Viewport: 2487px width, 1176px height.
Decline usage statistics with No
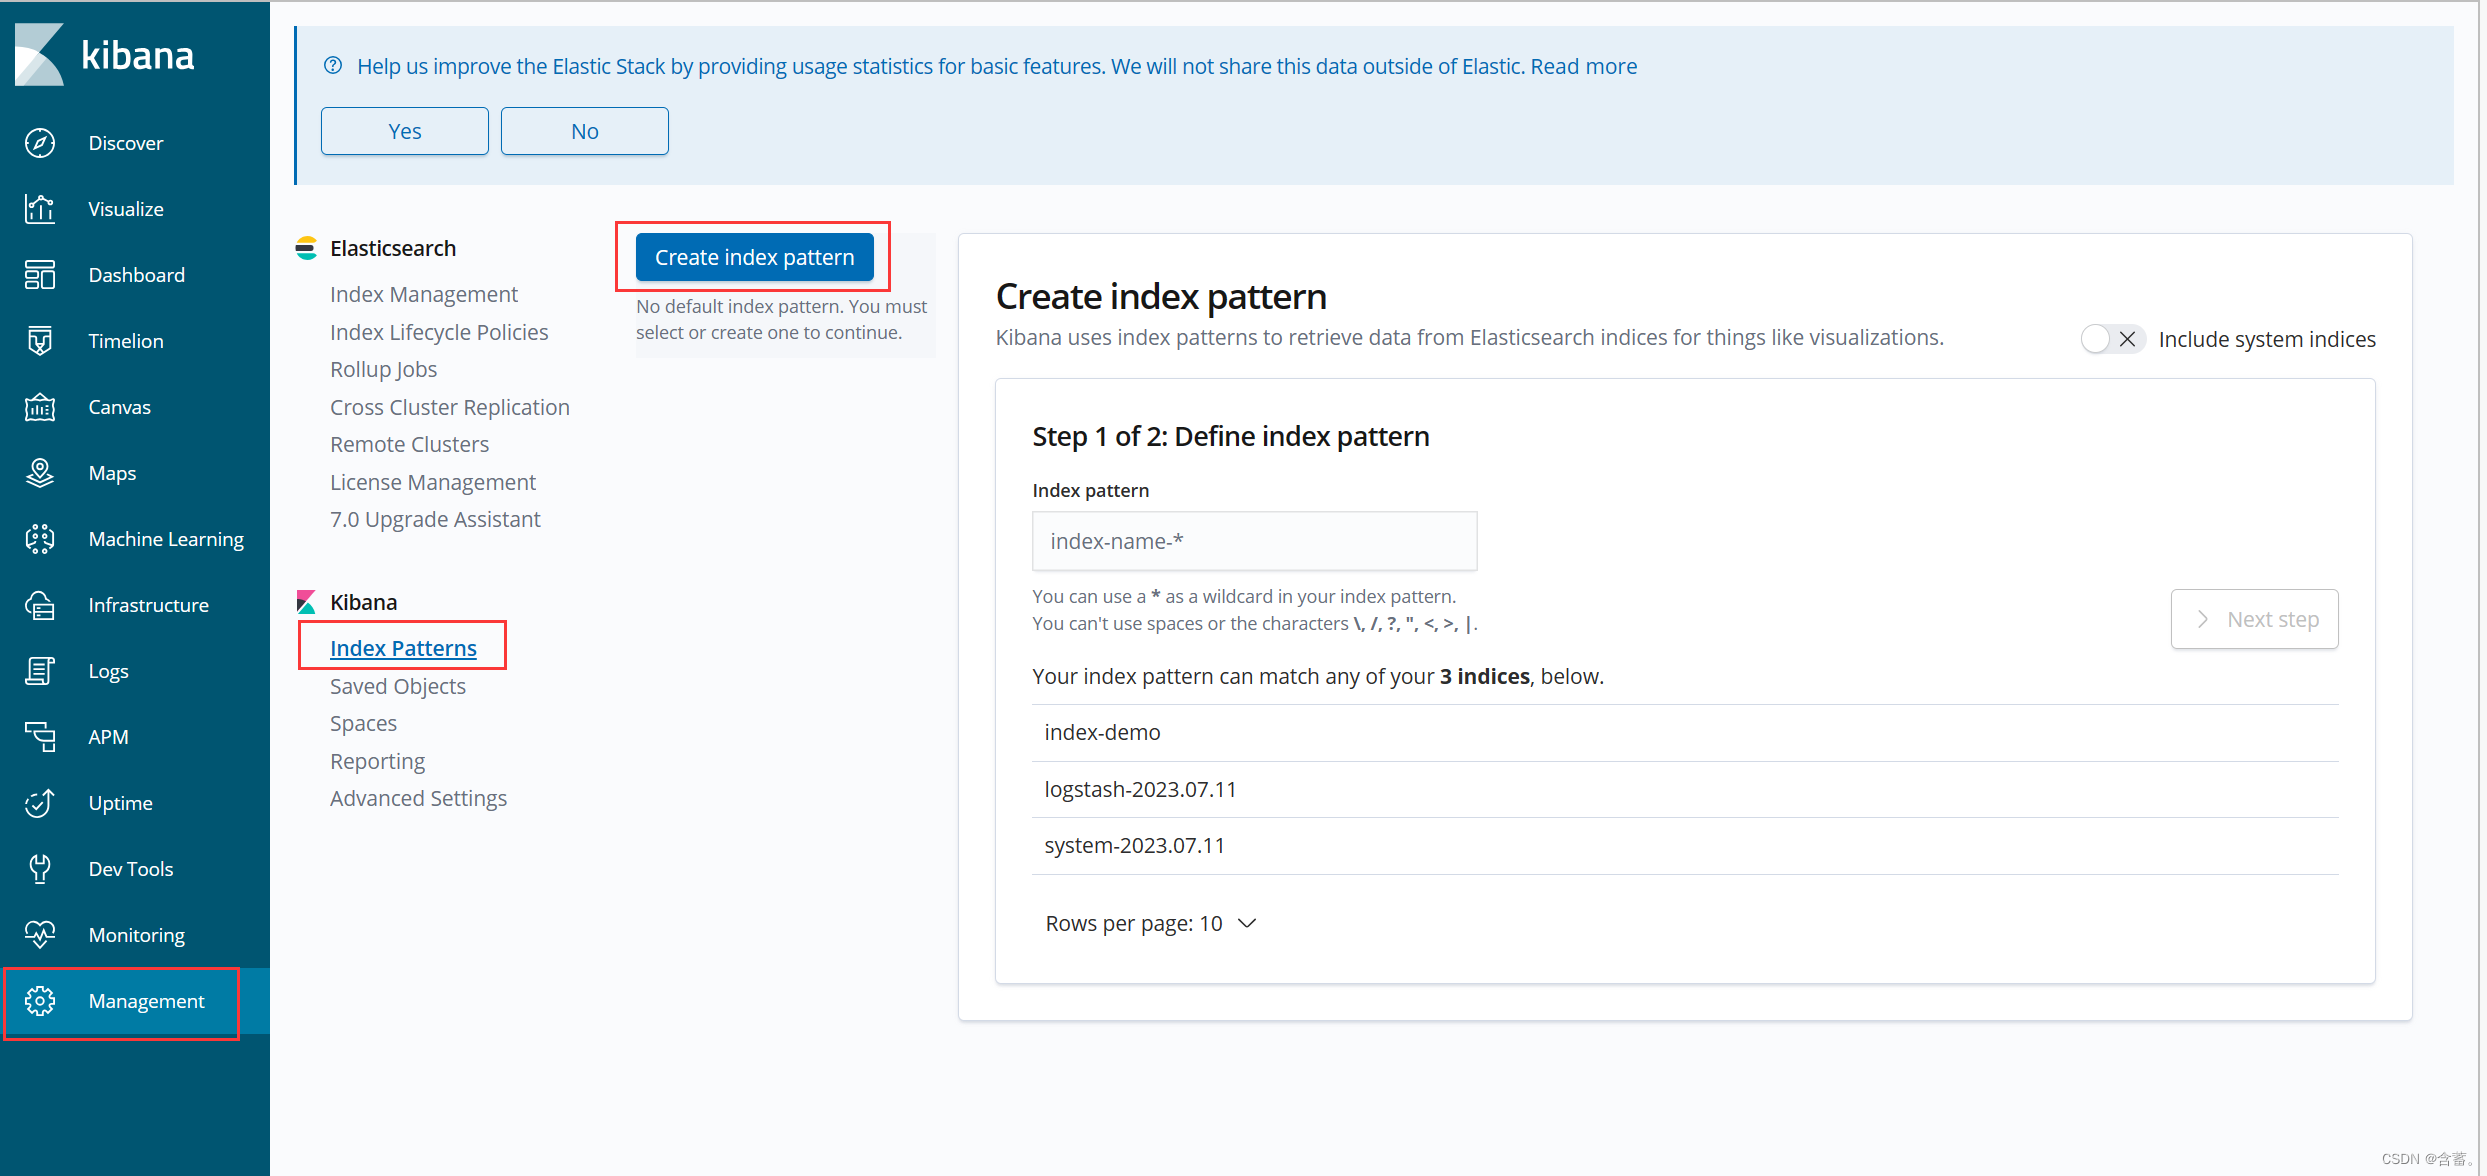(x=584, y=131)
